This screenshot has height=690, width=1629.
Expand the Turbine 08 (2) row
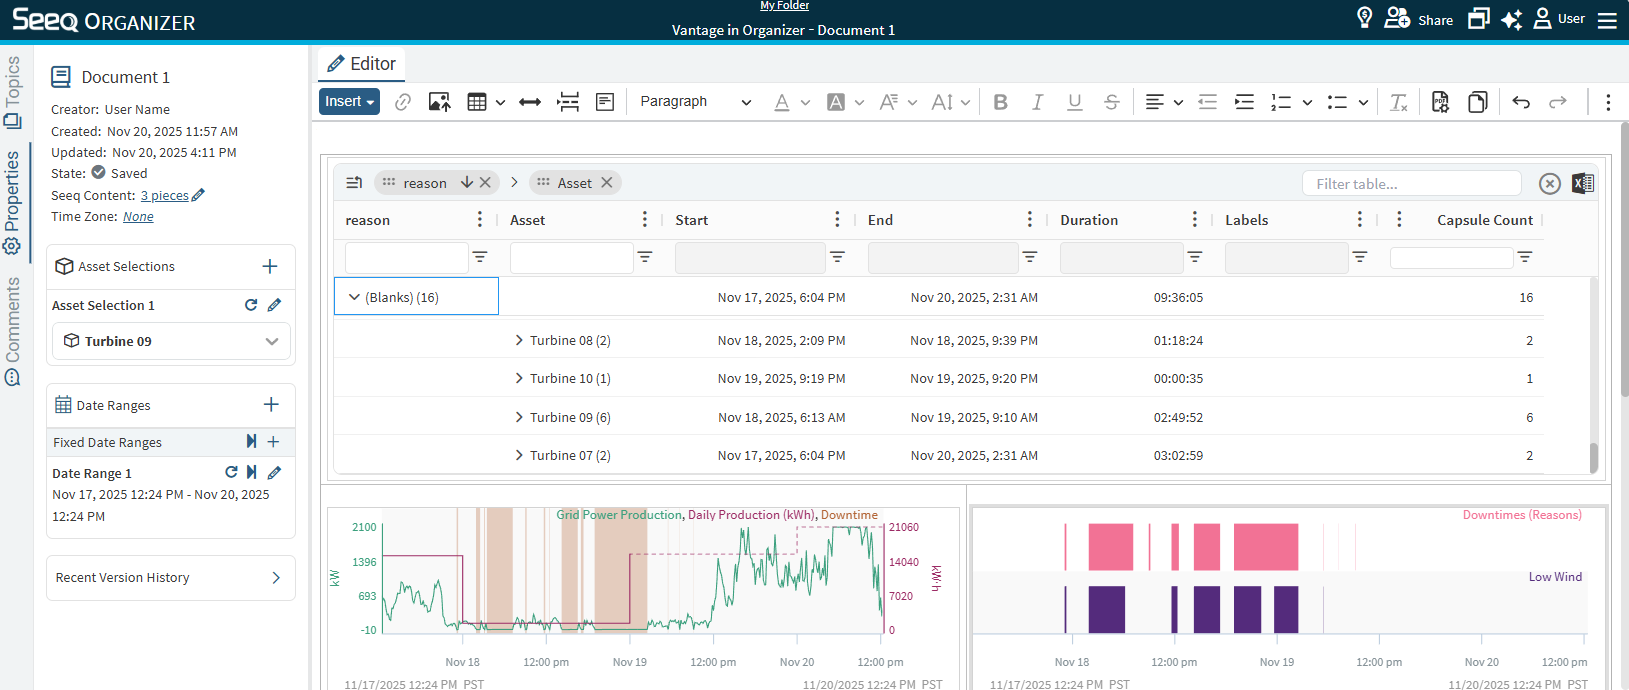pyautogui.click(x=519, y=340)
